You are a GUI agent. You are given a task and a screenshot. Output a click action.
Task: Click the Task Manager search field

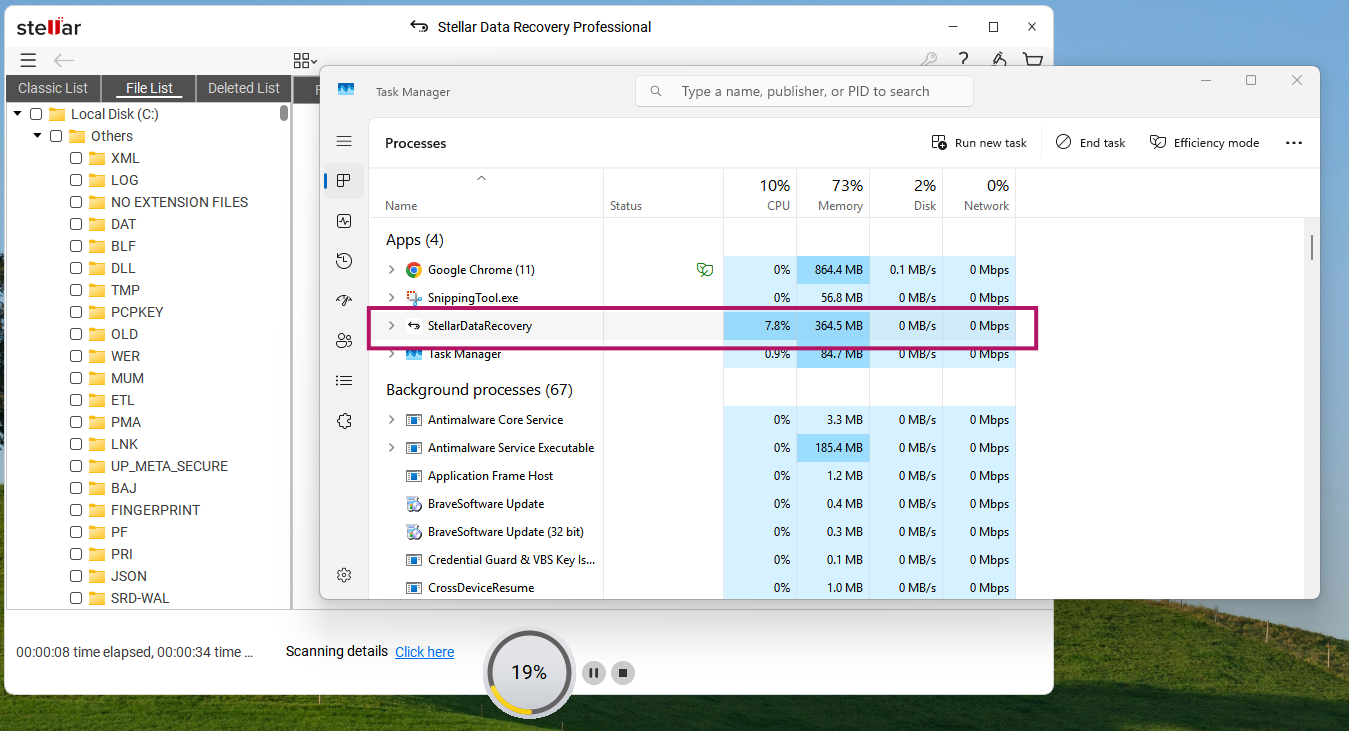[803, 90]
